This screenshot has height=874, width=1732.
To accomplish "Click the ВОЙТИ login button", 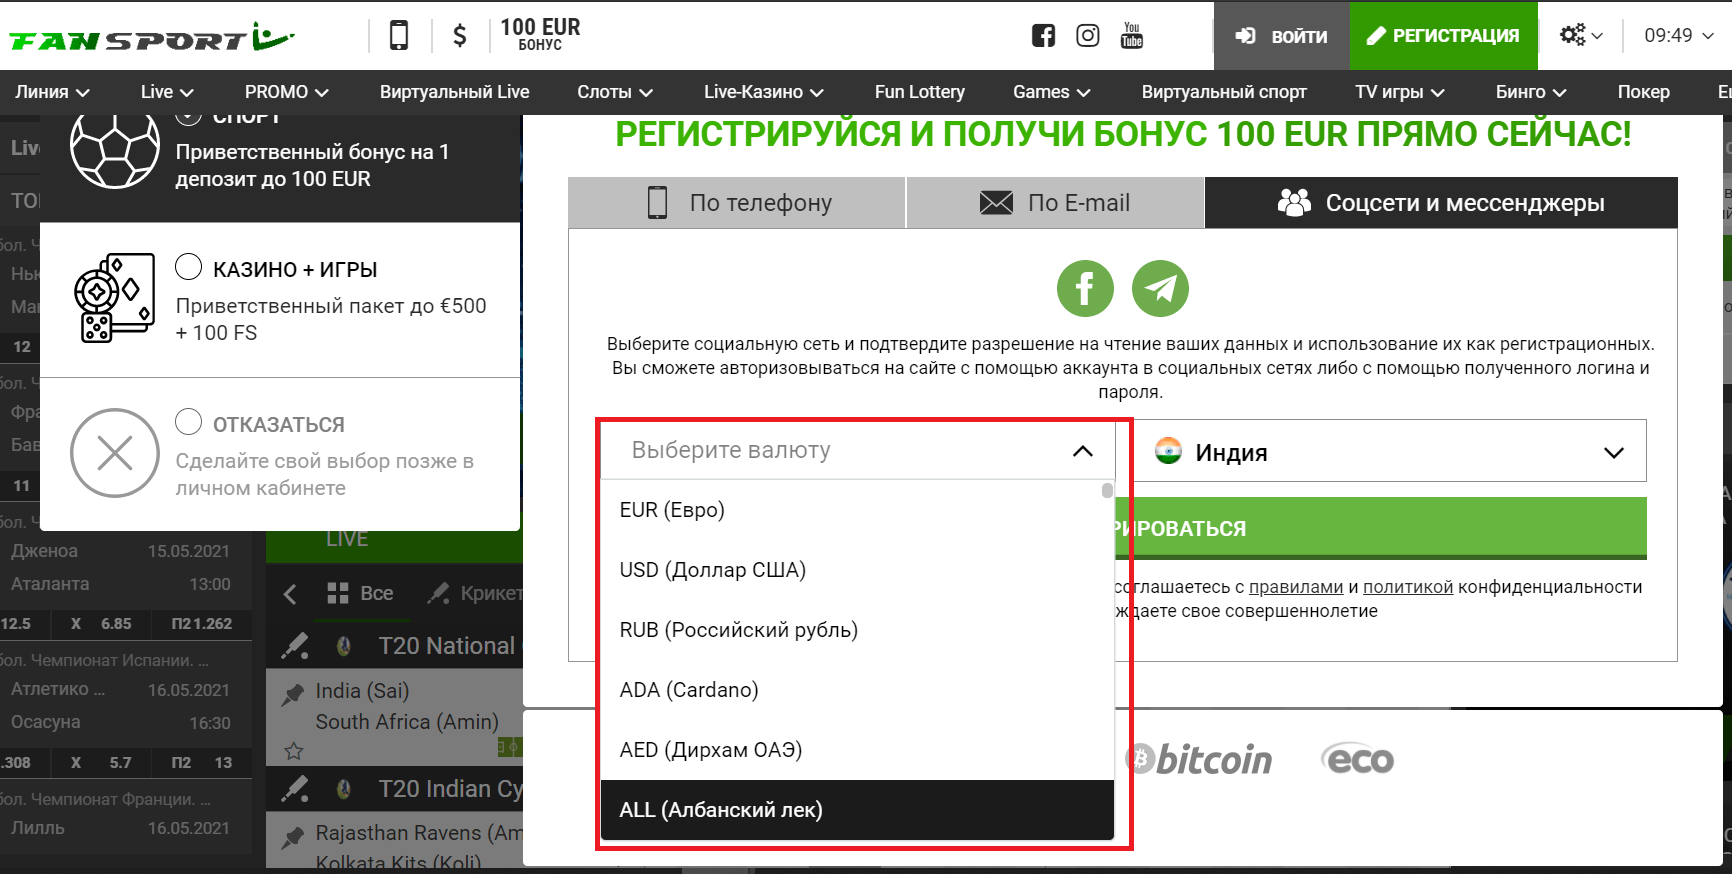I will pos(1282,36).
